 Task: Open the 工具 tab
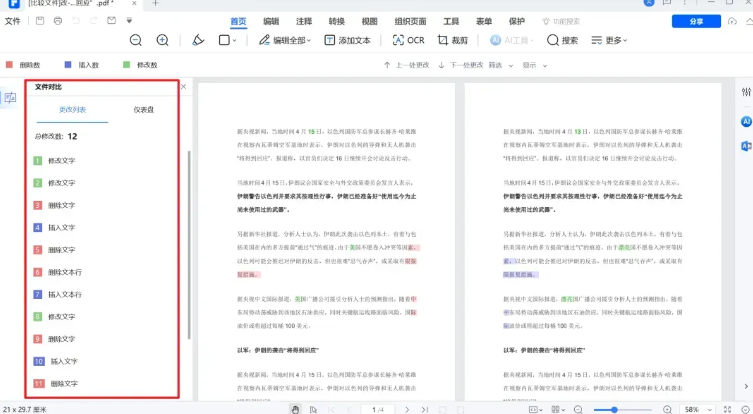coord(451,21)
